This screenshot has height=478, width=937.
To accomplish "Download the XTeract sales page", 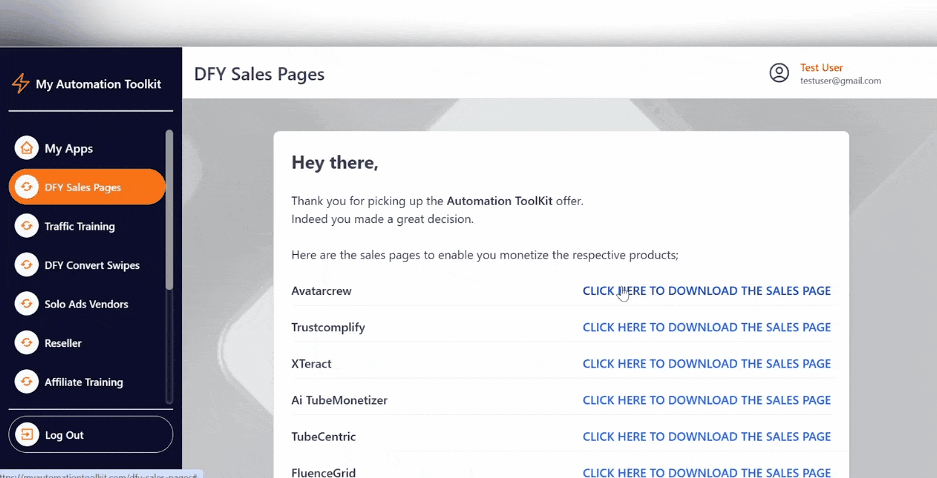I will point(706,364).
